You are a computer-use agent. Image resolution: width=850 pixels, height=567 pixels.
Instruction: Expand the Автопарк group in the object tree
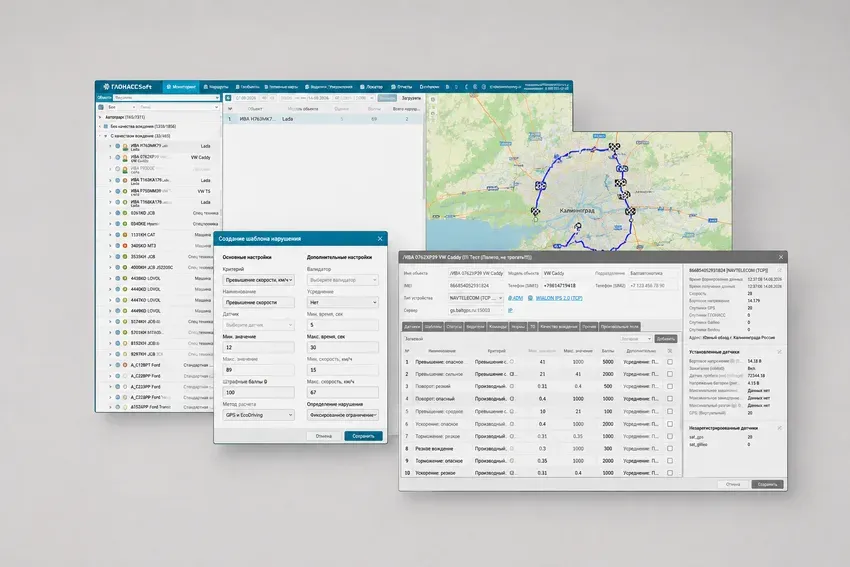click(x=100, y=117)
